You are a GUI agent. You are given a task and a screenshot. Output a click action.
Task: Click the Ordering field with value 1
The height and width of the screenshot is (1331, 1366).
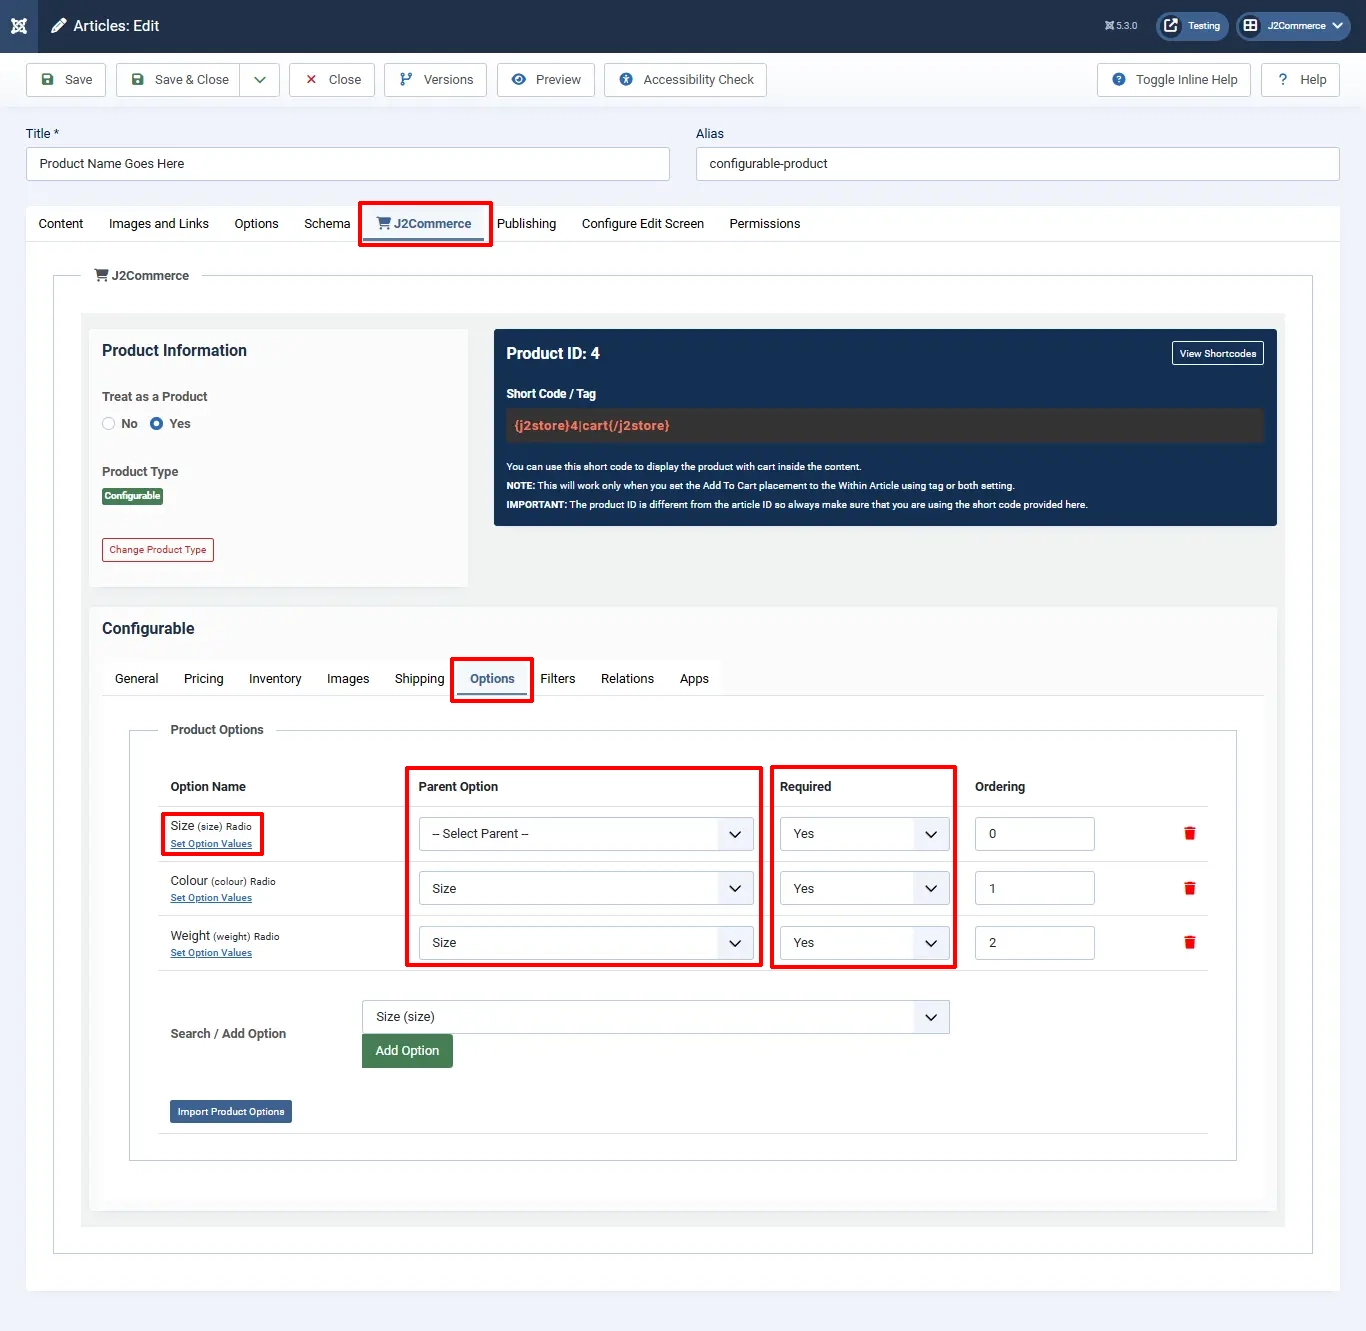(x=1035, y=888)
